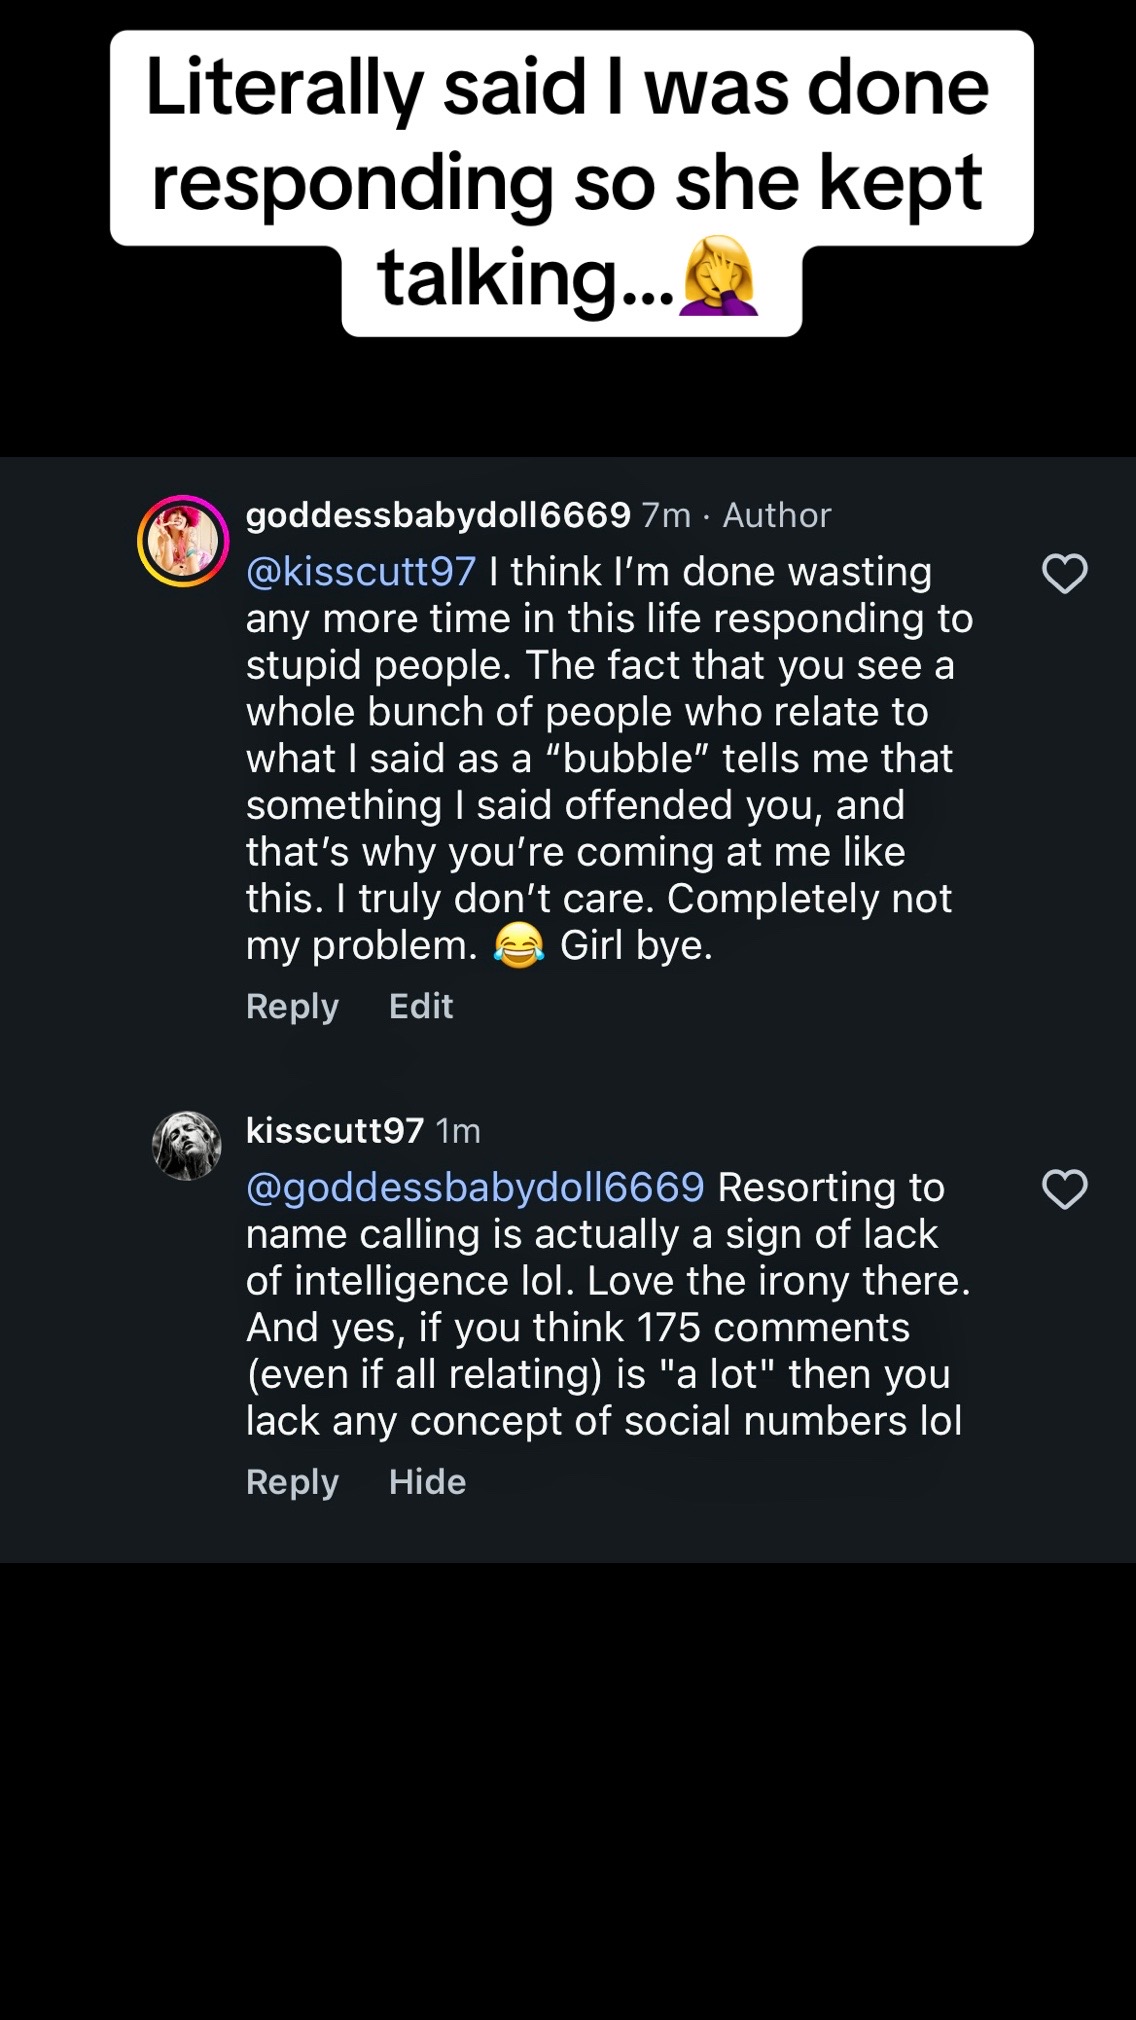Open kisscutt97's statue profile picture
Viewport: 1136px width, 2020px height.
[186, 1146]
